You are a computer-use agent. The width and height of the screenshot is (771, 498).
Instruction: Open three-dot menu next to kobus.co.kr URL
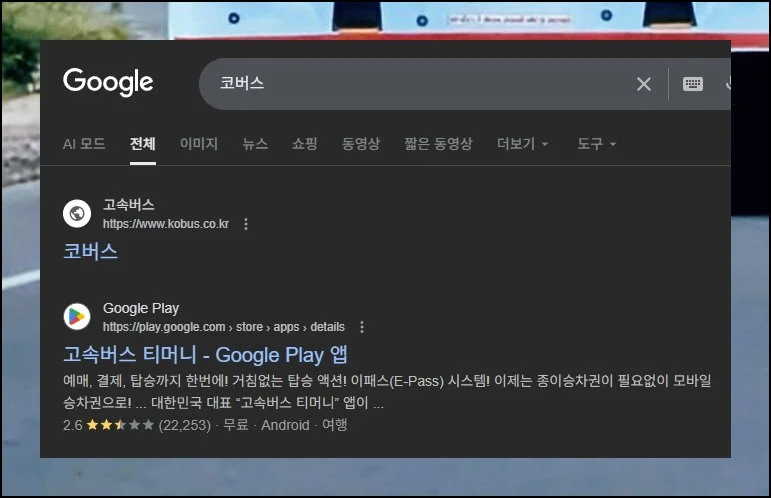pos(246,224)
